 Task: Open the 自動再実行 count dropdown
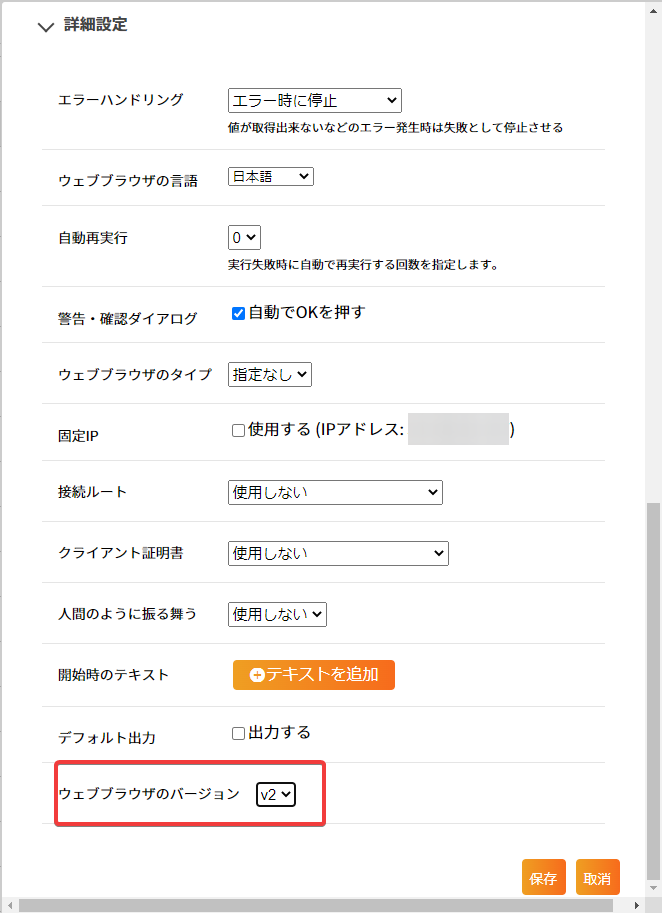(x=244, y=238)
